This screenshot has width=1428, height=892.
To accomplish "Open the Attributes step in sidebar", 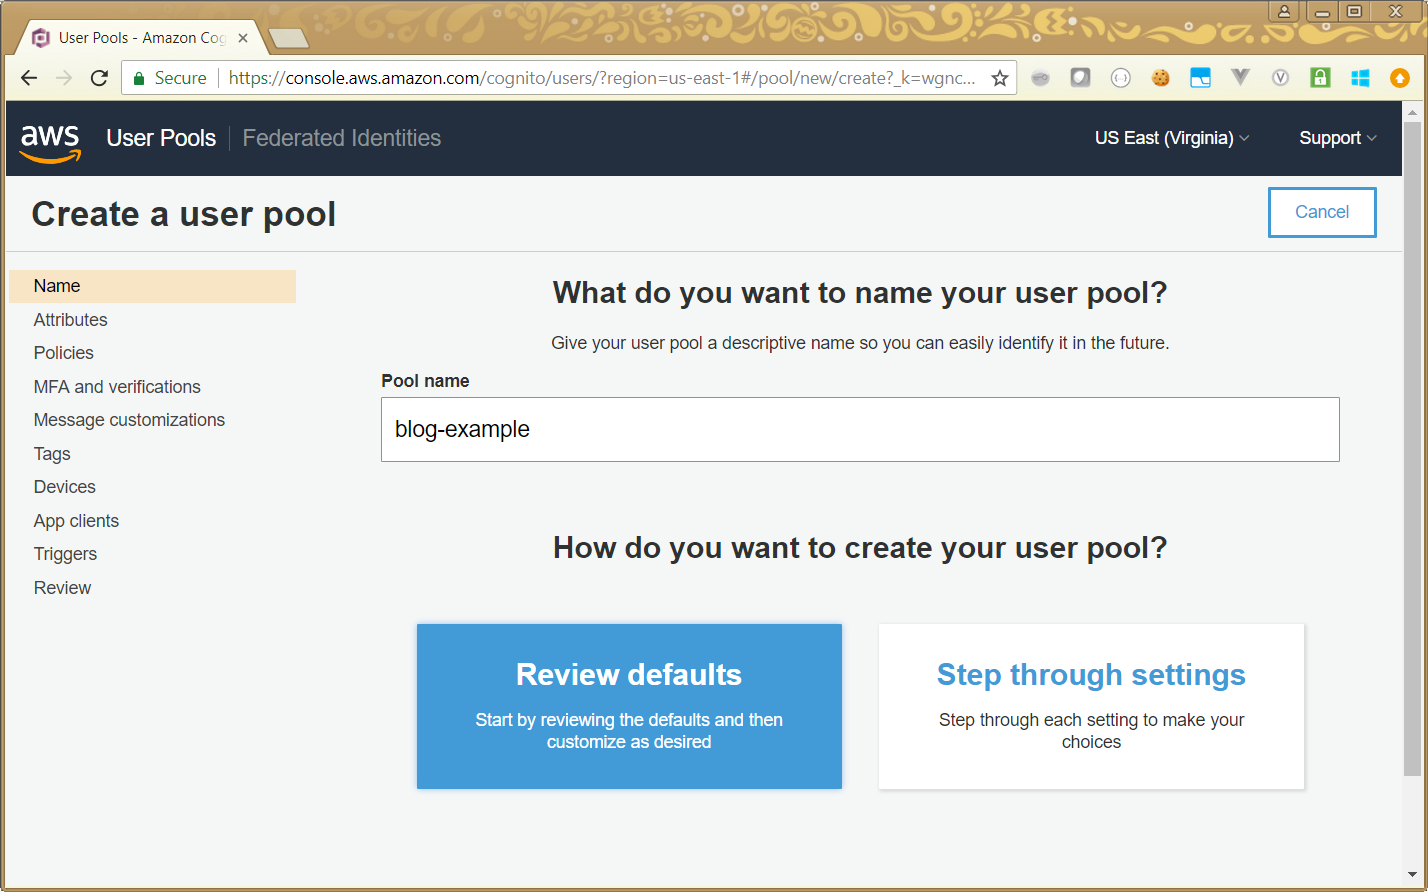I will point(70,320).
